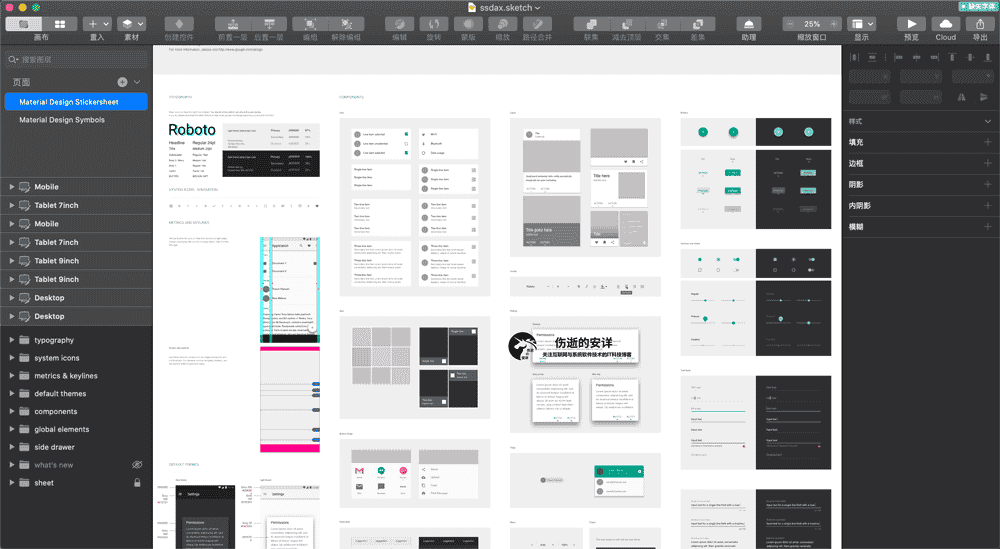Click the 25% zoom value
Image resolution: width=1000 pixels, height=549 pixels.
[x=812, y=24]
